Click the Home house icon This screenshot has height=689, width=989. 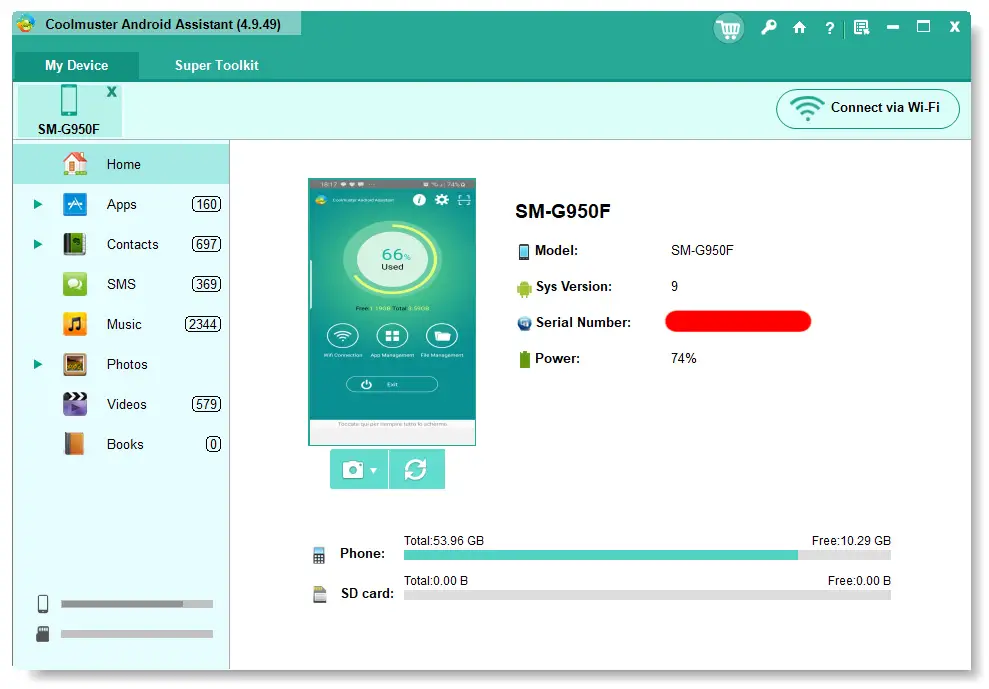click(75, 164)
